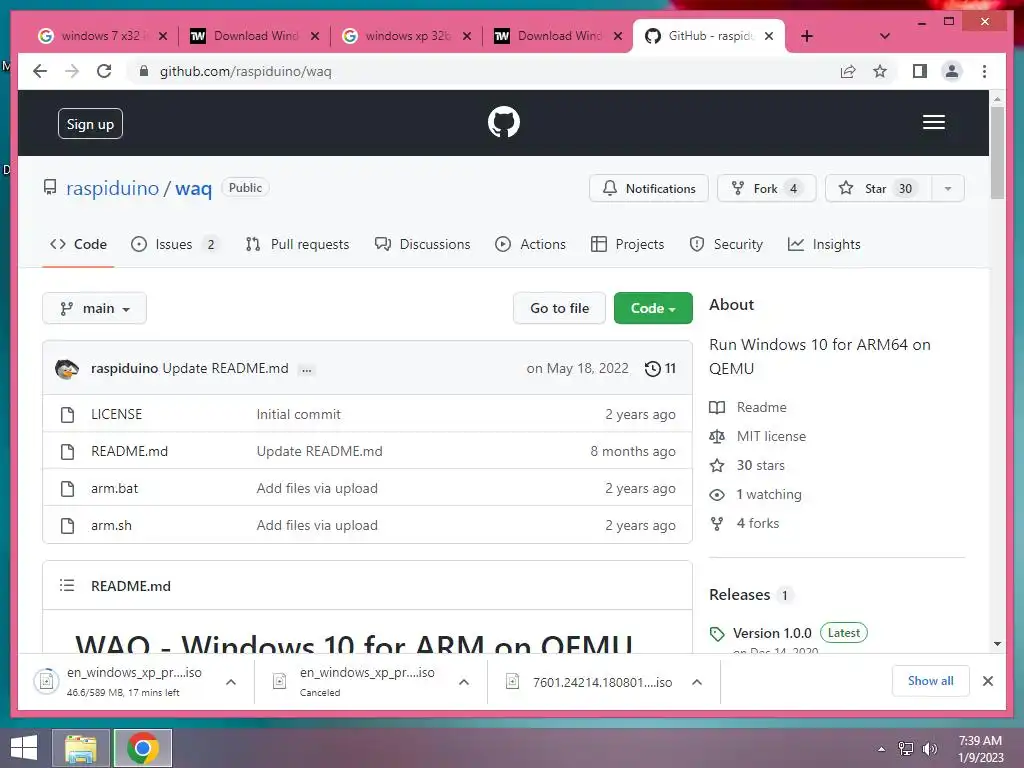Open the Windows Start button
The width and height of the screenshot is (1024, 768).
pos(24,748)
